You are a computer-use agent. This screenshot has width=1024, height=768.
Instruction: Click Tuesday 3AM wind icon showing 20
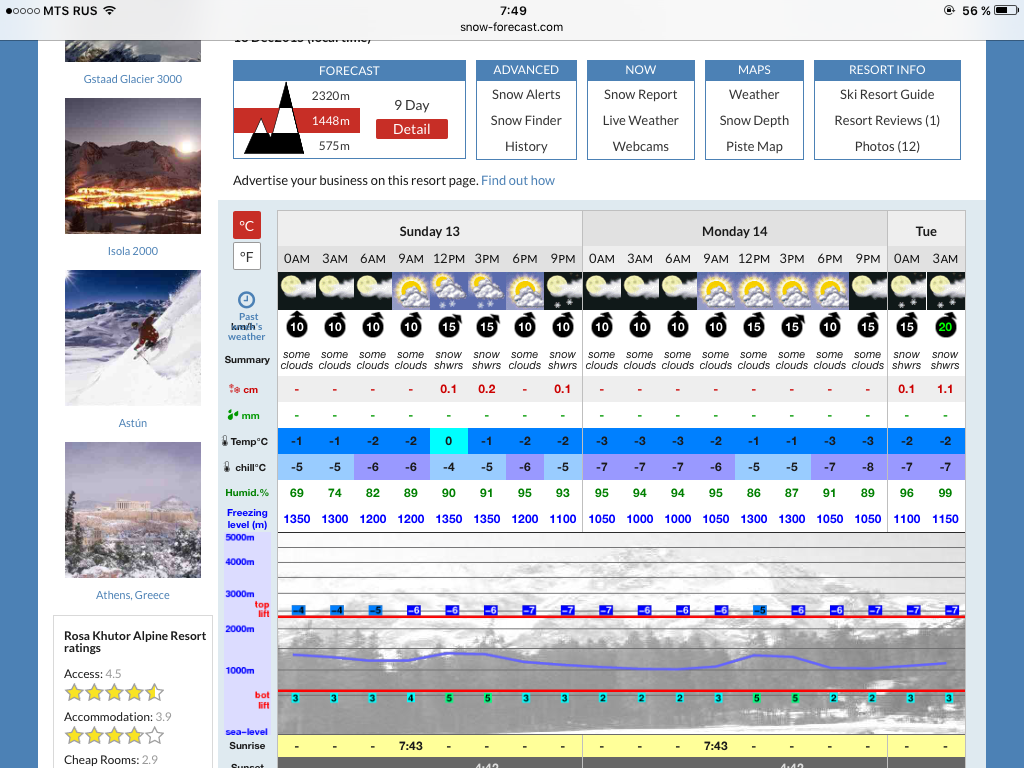tap(945, 325)
